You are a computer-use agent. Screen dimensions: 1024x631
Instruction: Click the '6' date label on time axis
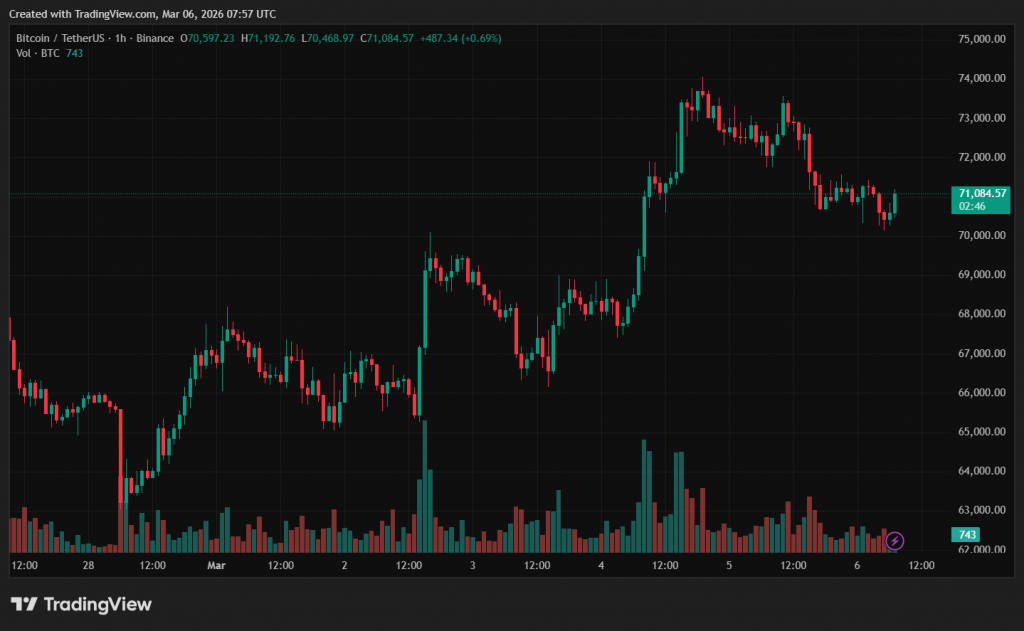point(857,565)
